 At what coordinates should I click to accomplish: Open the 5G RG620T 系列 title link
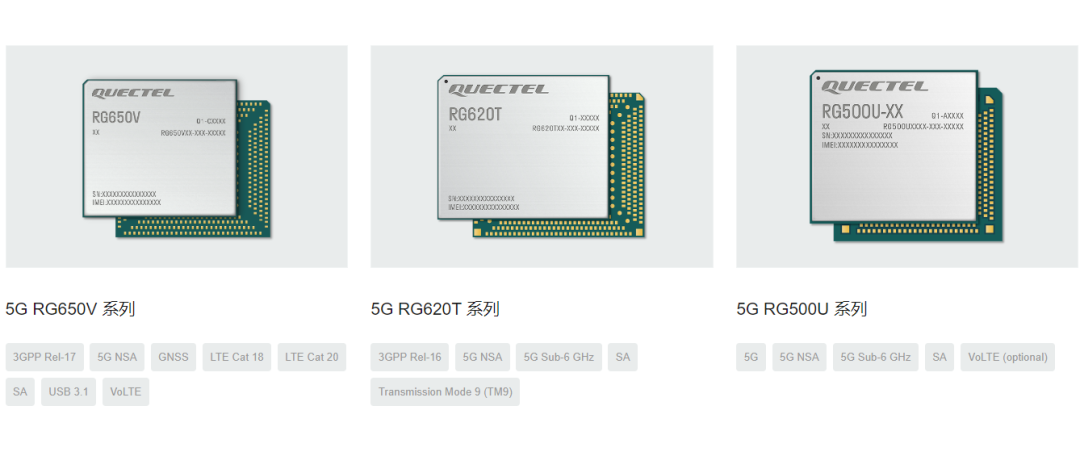click(435, 309)
